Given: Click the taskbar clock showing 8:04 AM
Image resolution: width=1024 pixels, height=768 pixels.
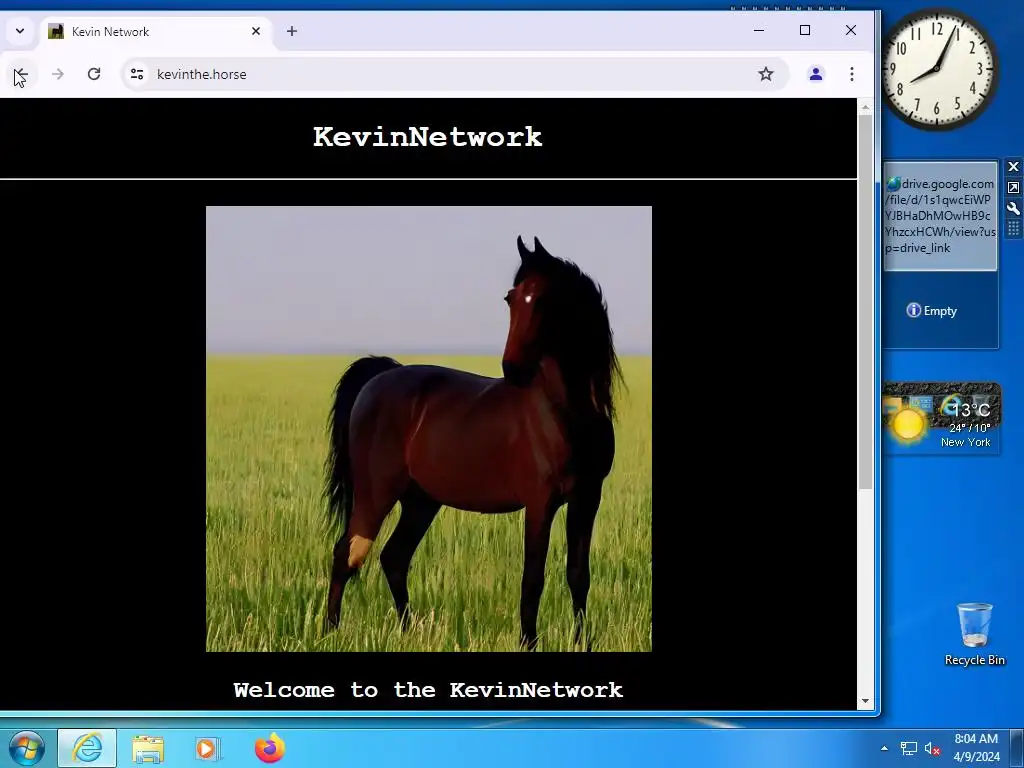Looking at the screenshot, I should (x=976, y=748).
